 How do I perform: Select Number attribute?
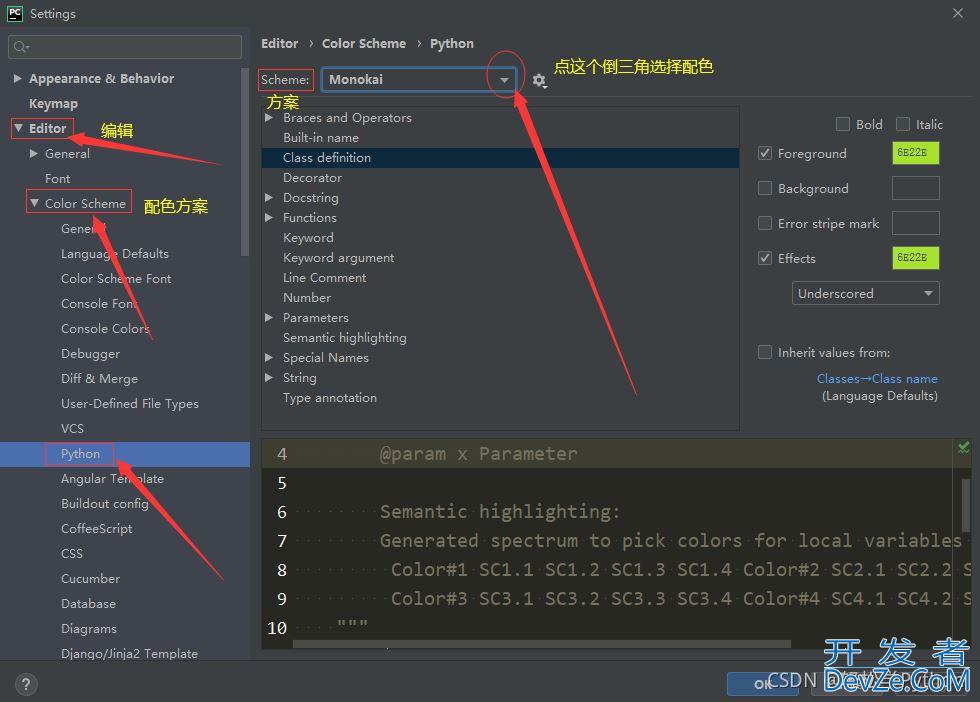pos(307,298)
